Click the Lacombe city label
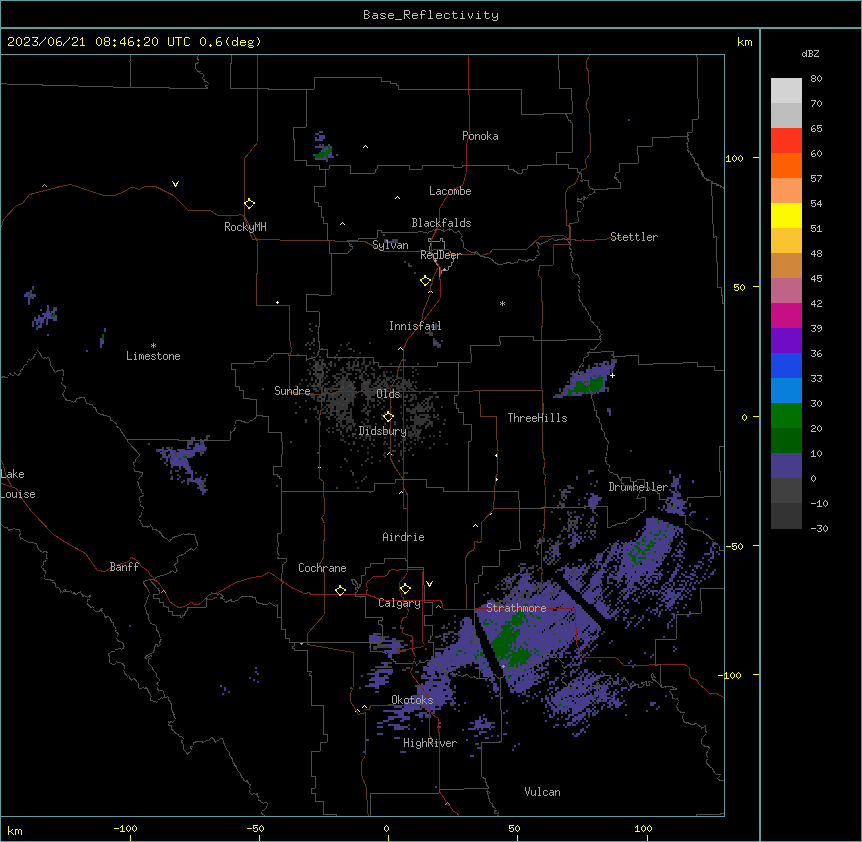This screenshot has width=862, height=842. tap(450, 191)
